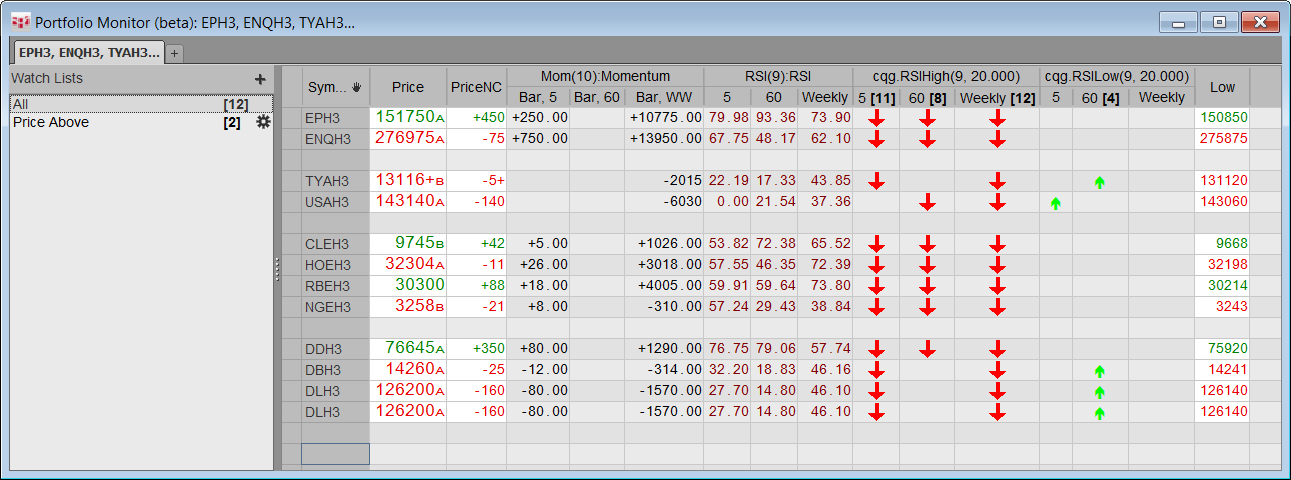1291x480 pixels.
Task: Select the empty symbol input cell
Action: (x=335, y=455)
